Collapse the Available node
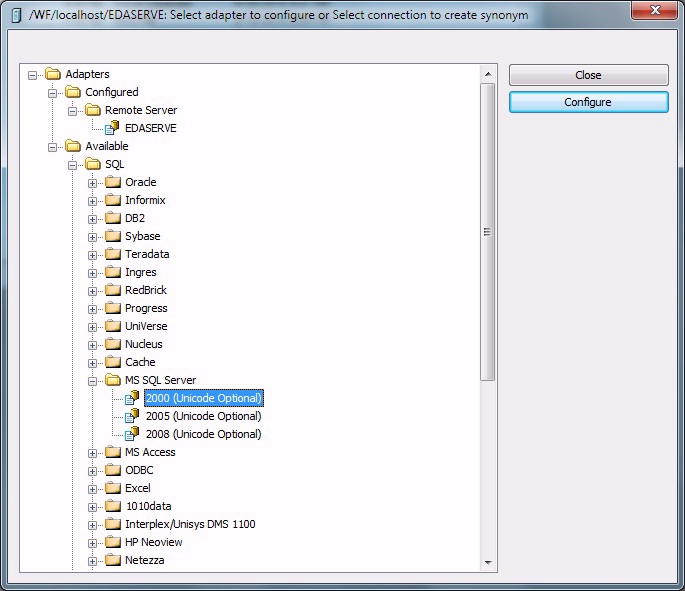The height and width of the screenshot is (591, 685). click(52, 147)
